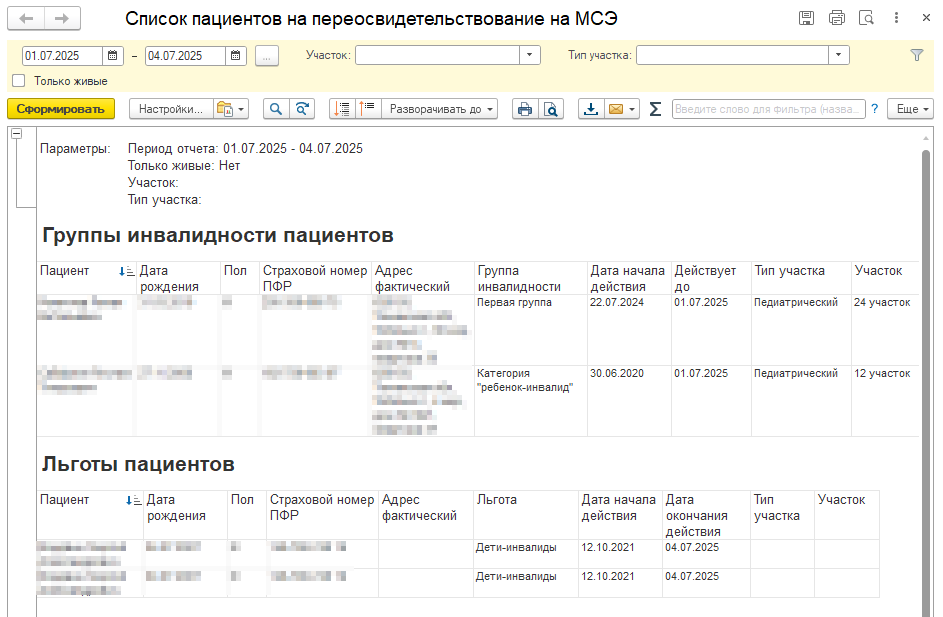Viewport: 943px width, 617px height.
Task: Enable the "Только живые" checkbox
Action: pos(18,81)
